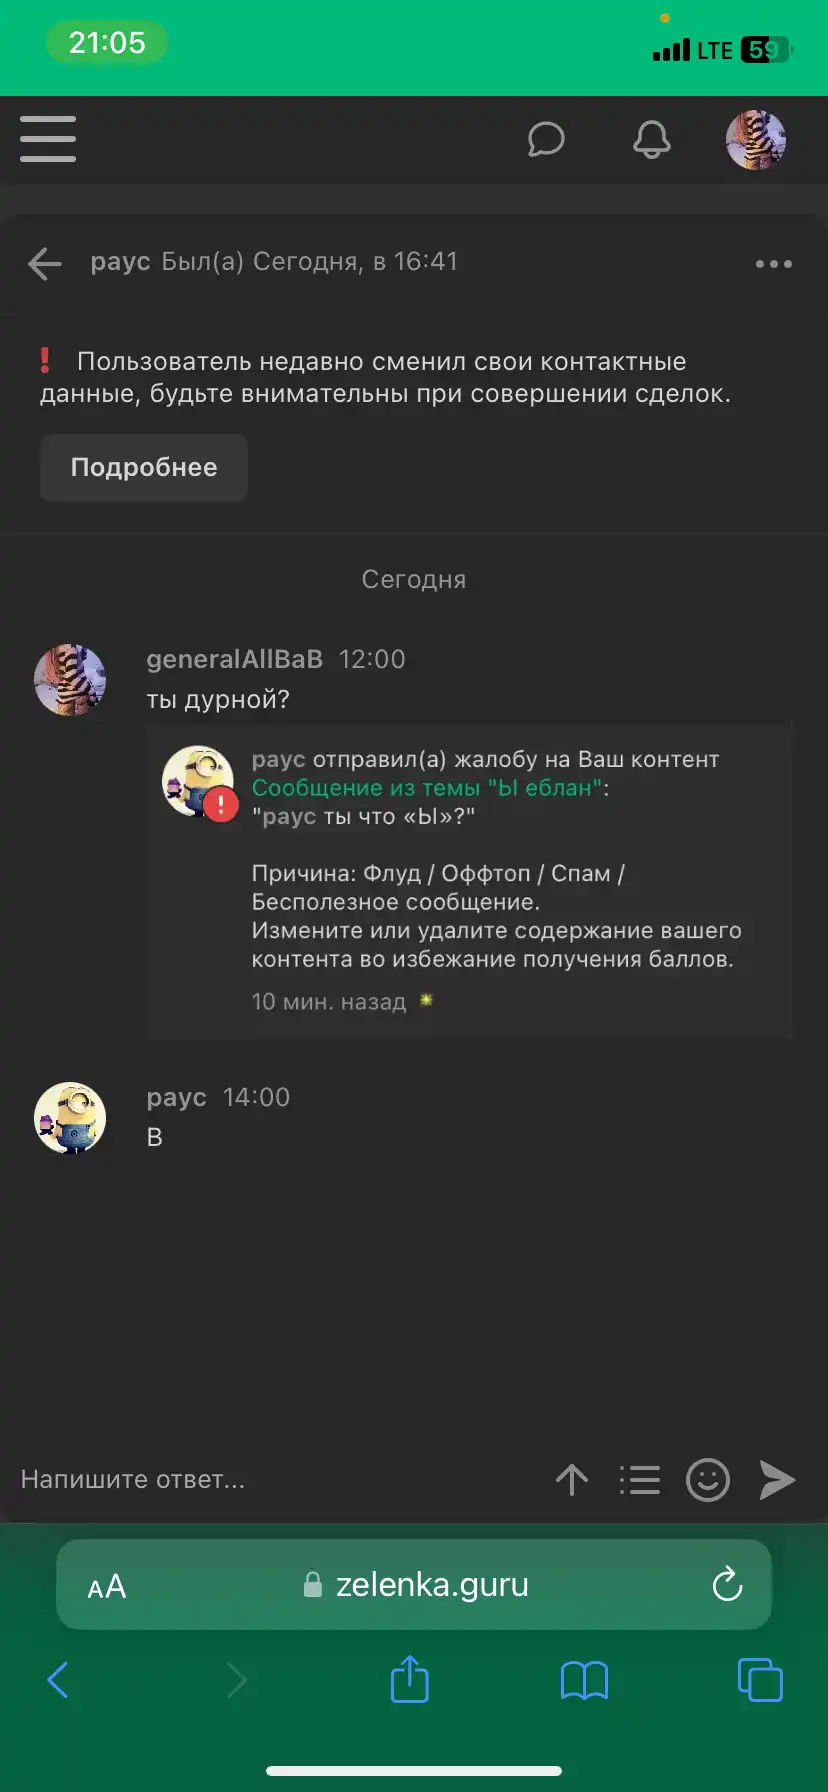Reload the zelenka.guru page
Screen dimensions: 828x1792
727,1585
